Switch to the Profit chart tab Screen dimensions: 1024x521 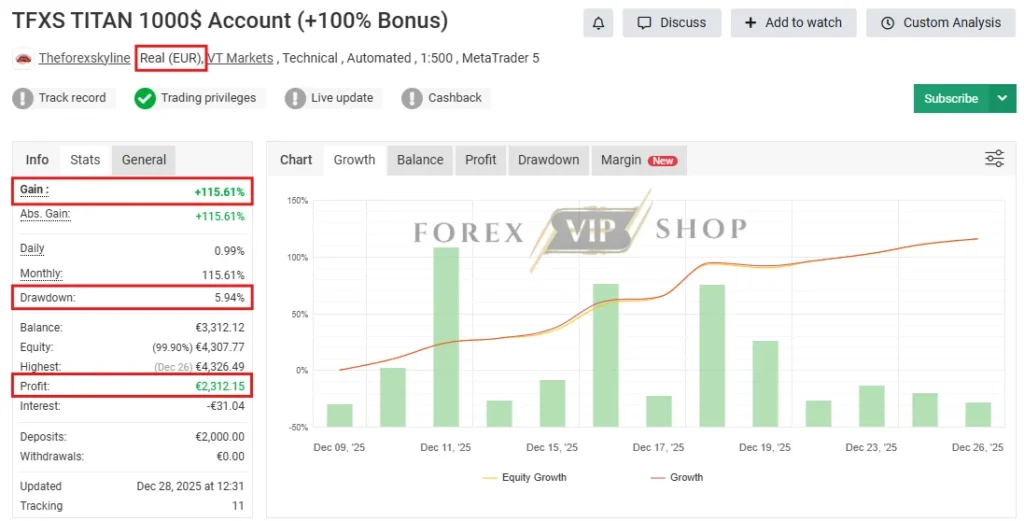pyautogui.click(x=481, y=160)
